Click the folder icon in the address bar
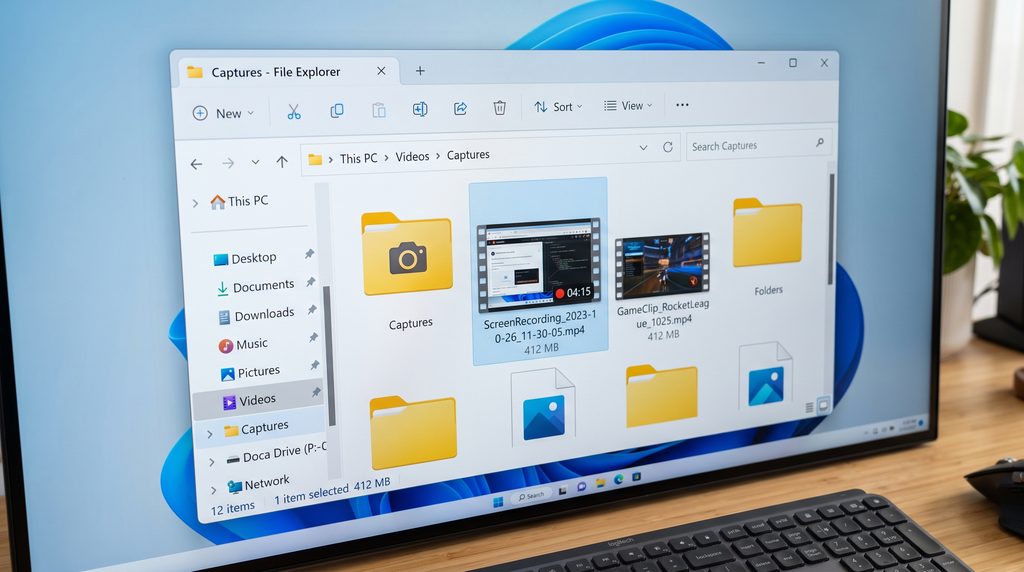This screenshot has width=1024, height=572. pos(315,159)
